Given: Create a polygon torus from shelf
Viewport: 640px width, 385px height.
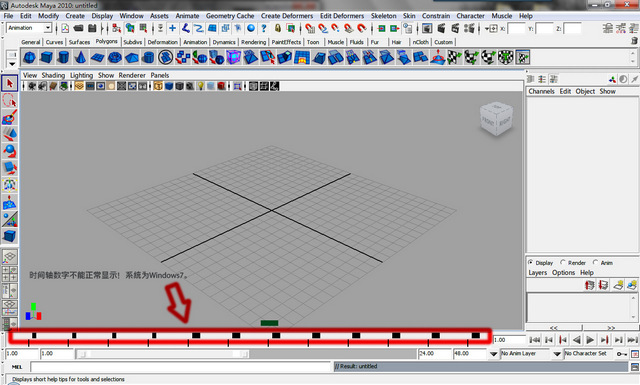Looking at the screenshot, I should pyautogui.click(x=115, y=58).
